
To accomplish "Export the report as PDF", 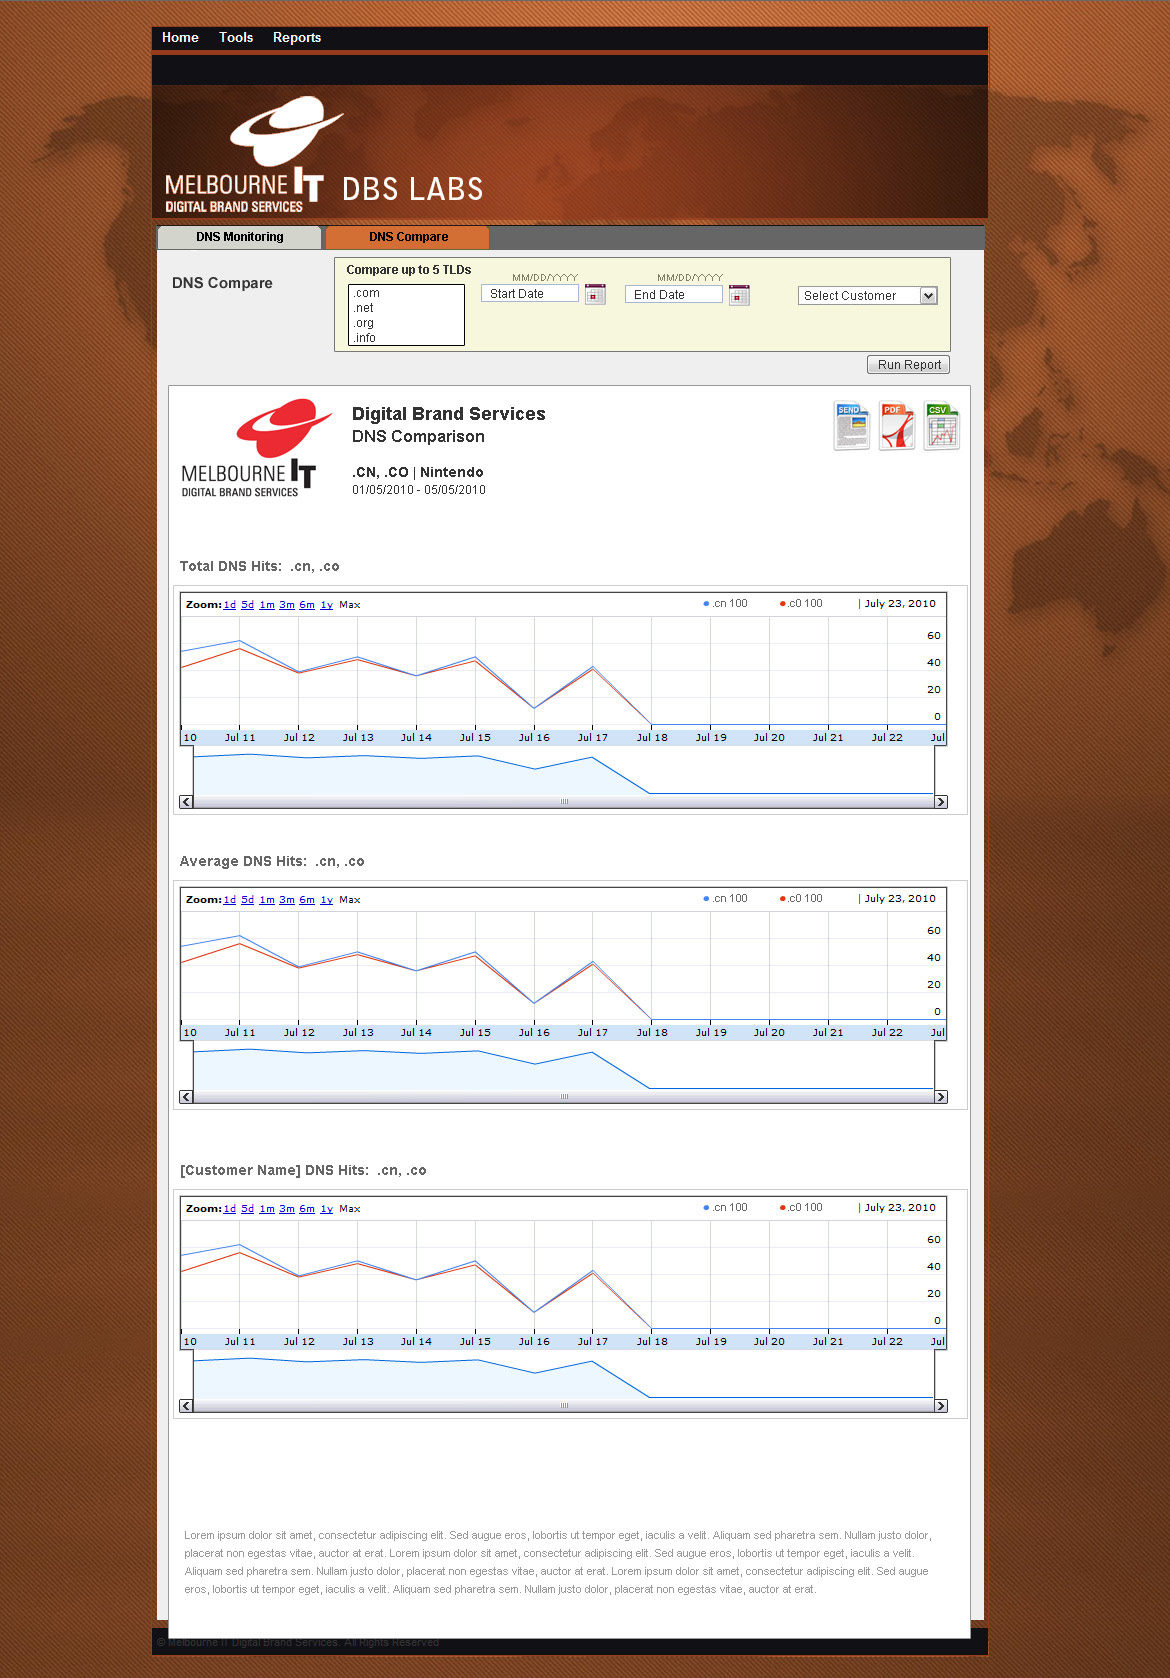I will [897, 426].
